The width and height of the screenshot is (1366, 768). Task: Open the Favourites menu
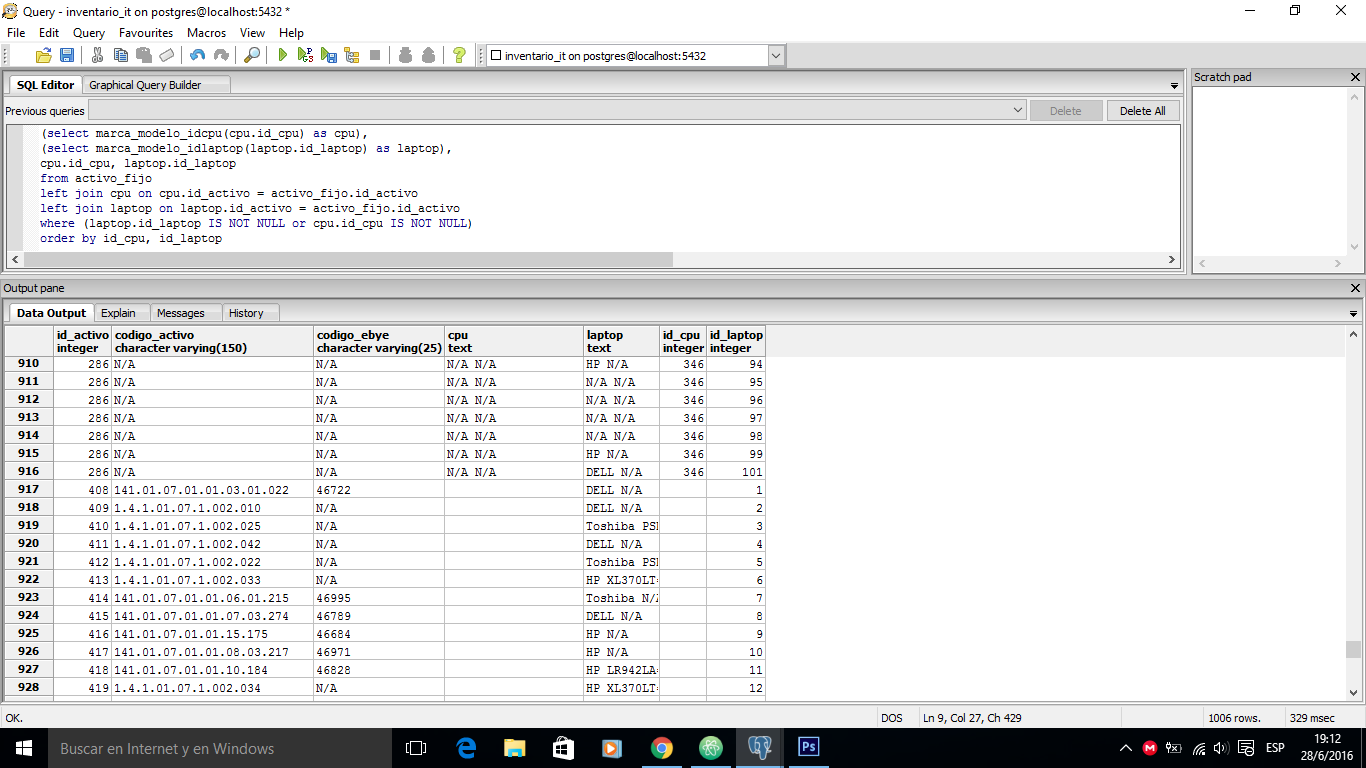coord(146,33)
